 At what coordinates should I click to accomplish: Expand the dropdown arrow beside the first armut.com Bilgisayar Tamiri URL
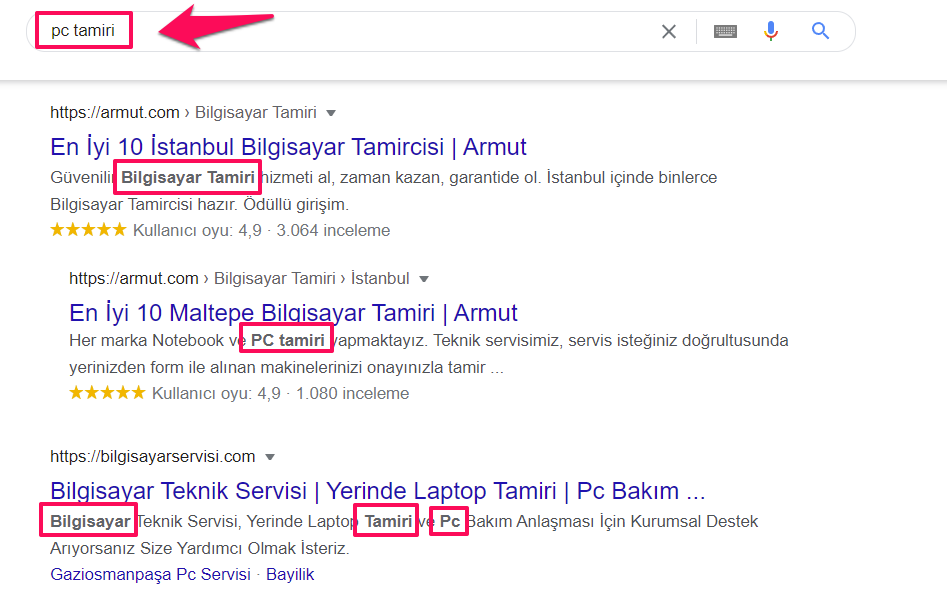click(x=331, y=113)
